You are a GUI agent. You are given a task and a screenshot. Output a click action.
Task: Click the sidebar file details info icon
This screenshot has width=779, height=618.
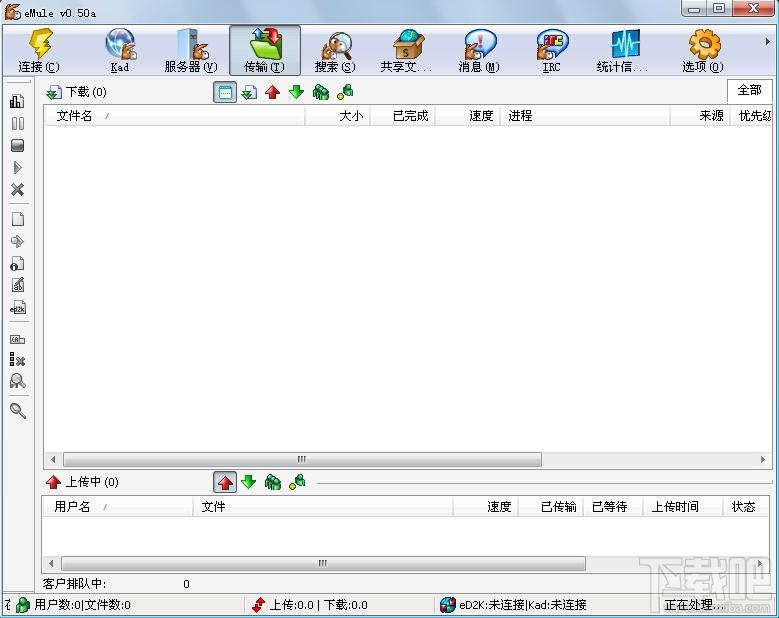tap(17, 263)
